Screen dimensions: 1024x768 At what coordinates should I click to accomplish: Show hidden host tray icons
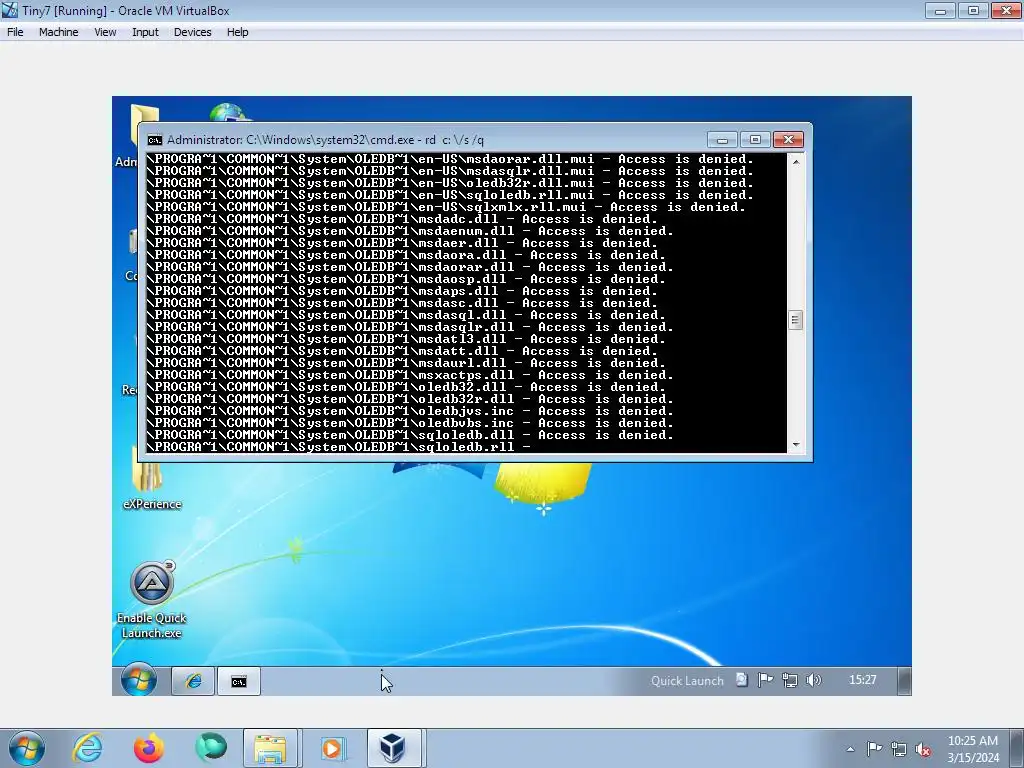(x=850, y=749)
